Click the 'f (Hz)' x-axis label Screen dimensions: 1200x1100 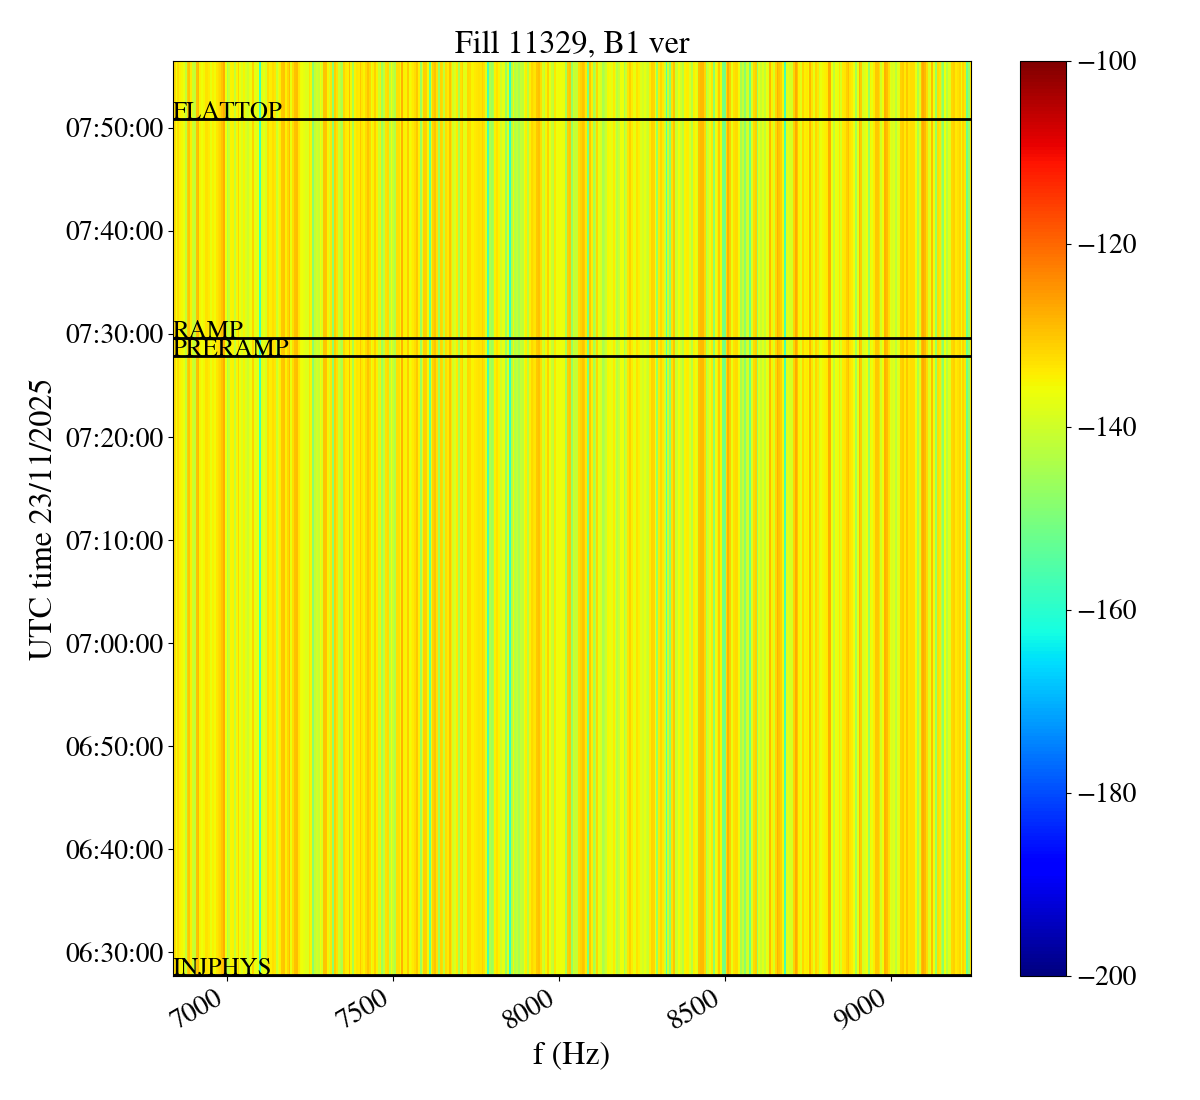tap(571, 1054)
